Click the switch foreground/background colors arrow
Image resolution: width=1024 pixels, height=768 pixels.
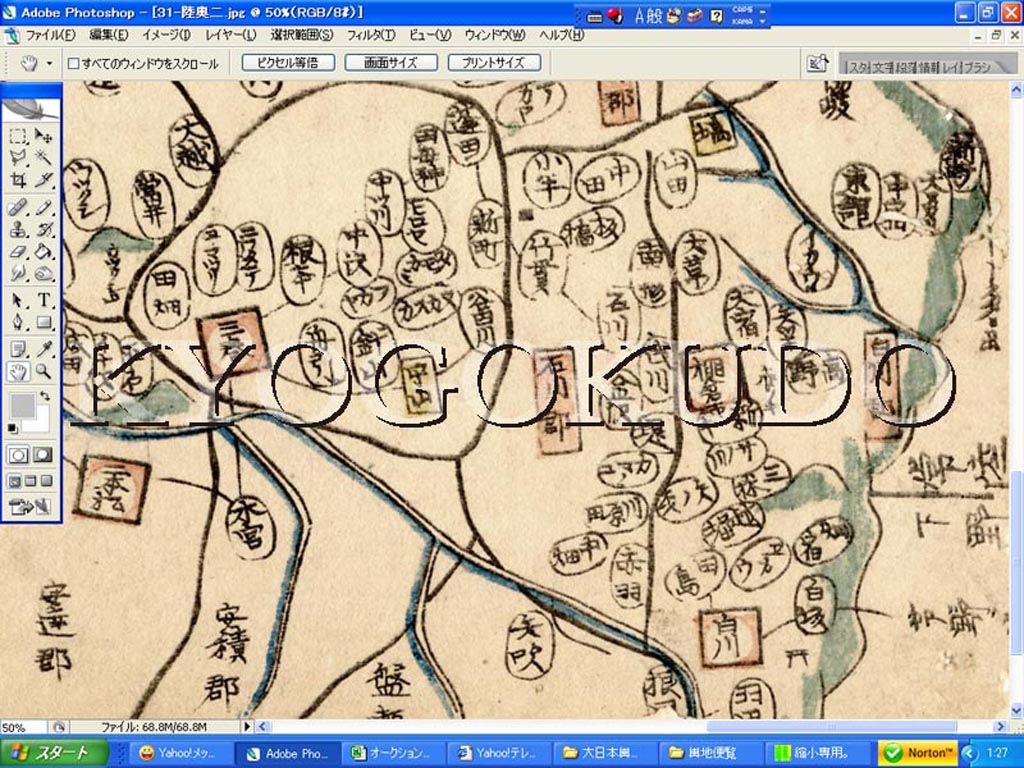pyautogui.click(x=44, y=396)
